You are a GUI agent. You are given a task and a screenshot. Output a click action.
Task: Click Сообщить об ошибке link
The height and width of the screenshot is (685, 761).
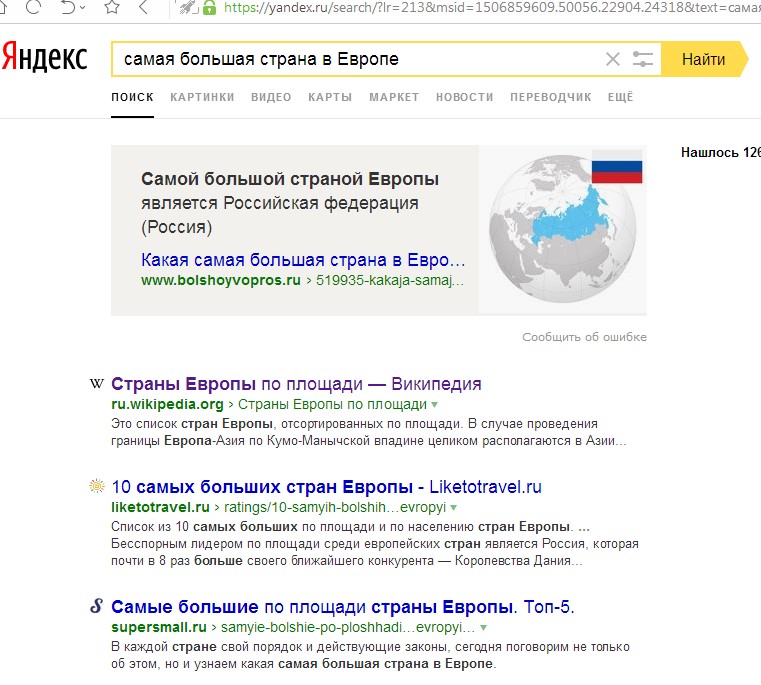point(584,337)
